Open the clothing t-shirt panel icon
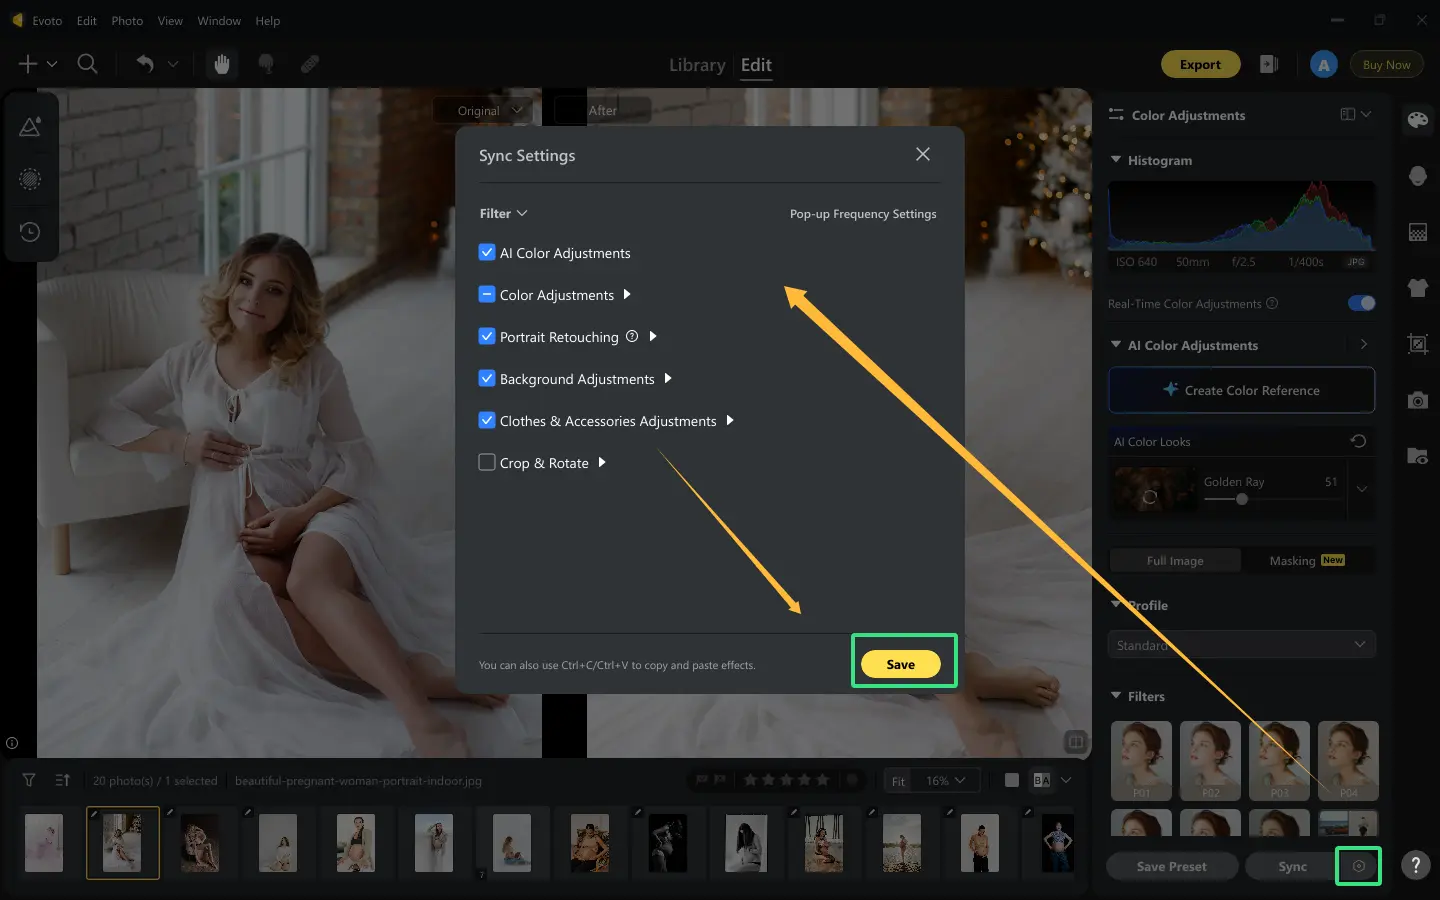Viewport: 1440px width, 900px height. pos(1417,288)
